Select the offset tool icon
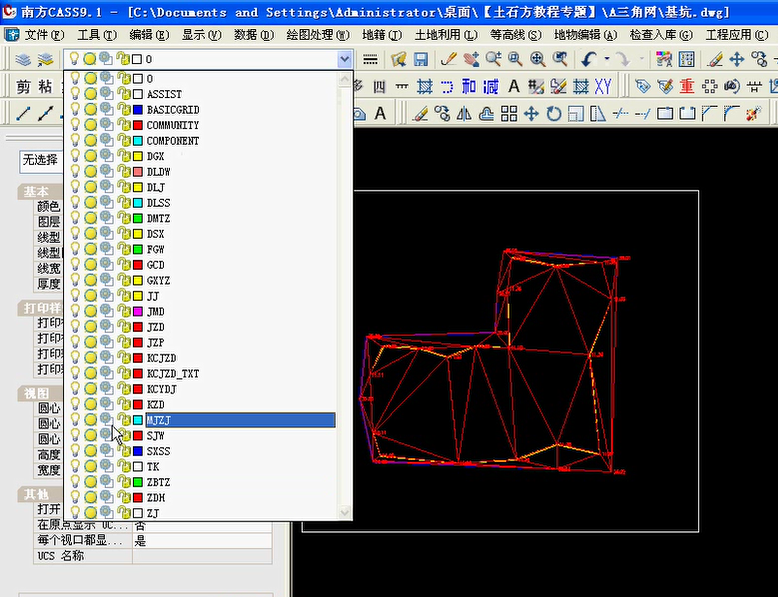 tap(486, 114)
